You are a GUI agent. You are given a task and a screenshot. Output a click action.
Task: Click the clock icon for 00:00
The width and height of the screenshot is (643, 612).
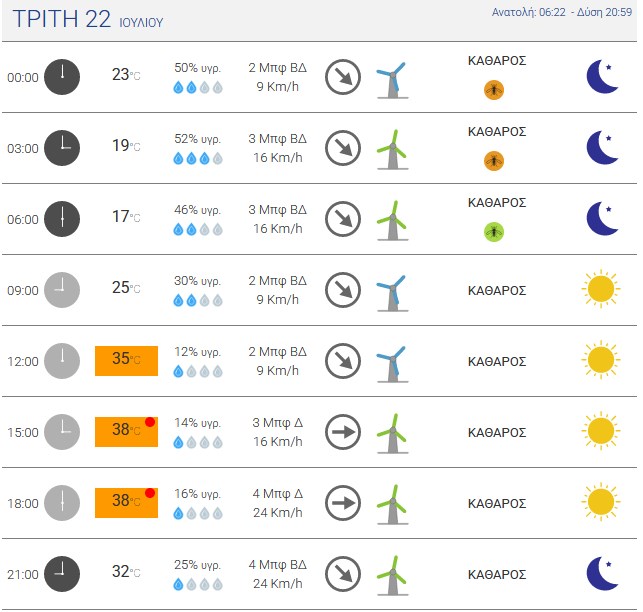pyautogui.click(x=62, y=77)
